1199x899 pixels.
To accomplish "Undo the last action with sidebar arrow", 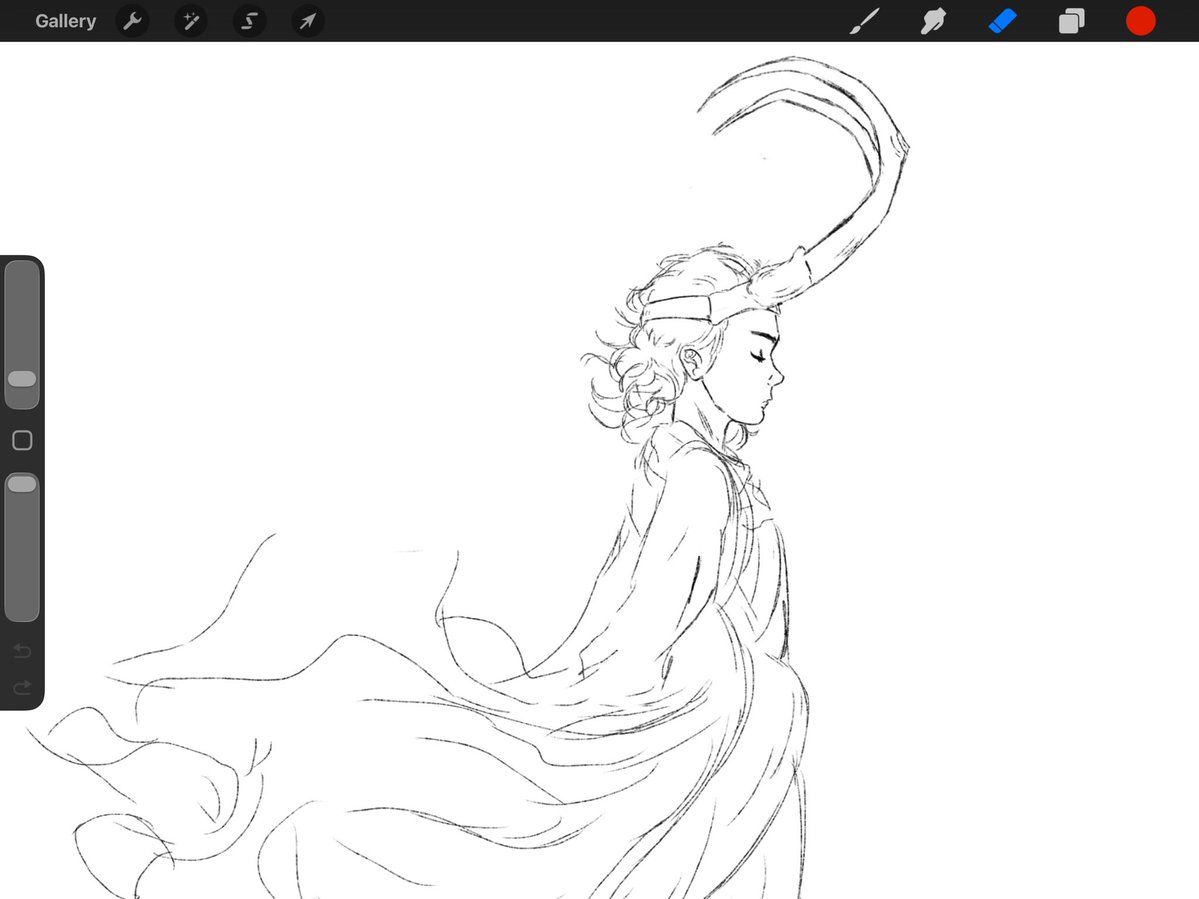I will point(22,651).
